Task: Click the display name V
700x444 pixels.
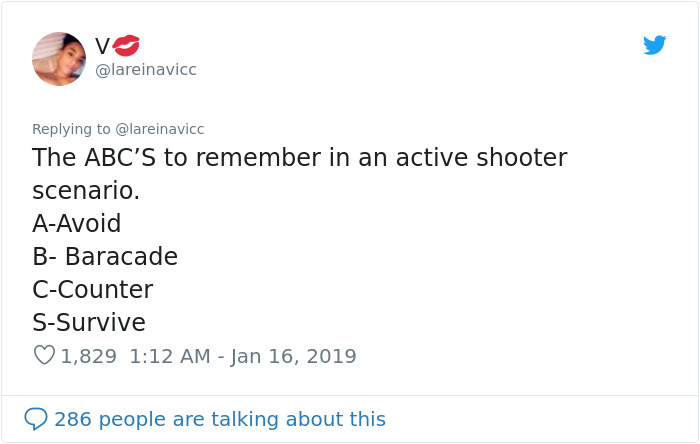Action: [103, 46]
